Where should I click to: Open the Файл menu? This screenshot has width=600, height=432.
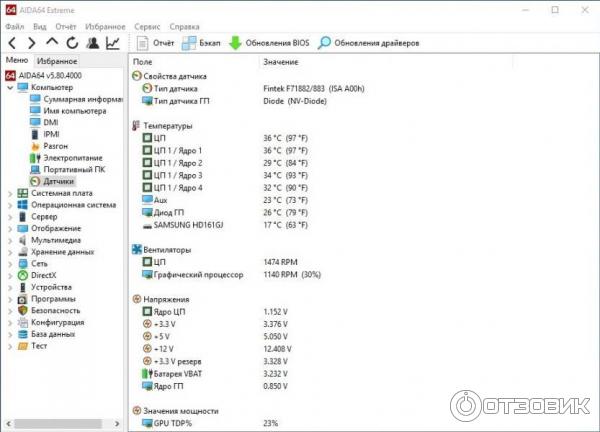[15, 27]
